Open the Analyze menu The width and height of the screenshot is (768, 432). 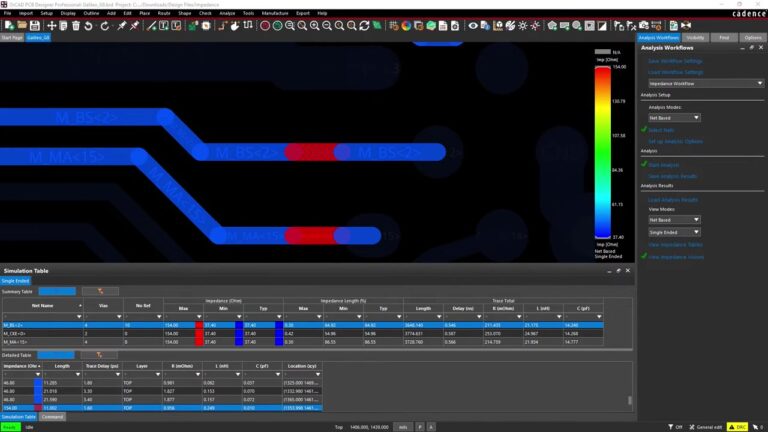pyautogui.click(x=227, y=13)
